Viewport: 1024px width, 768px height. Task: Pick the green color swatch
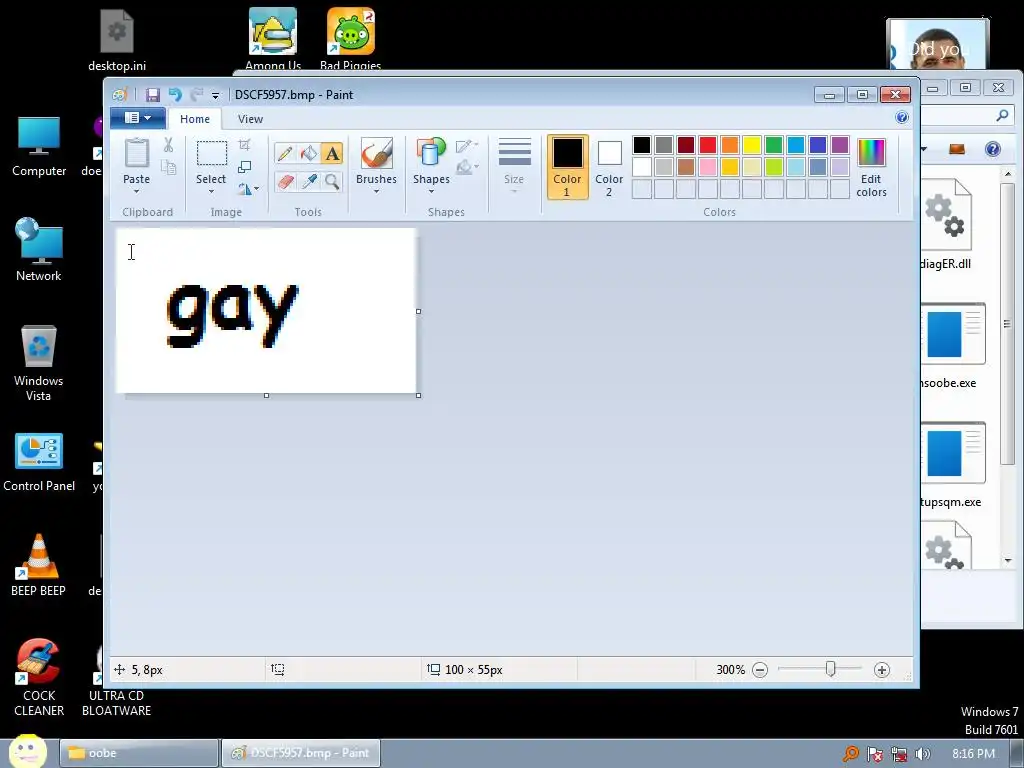click(774, 145)
